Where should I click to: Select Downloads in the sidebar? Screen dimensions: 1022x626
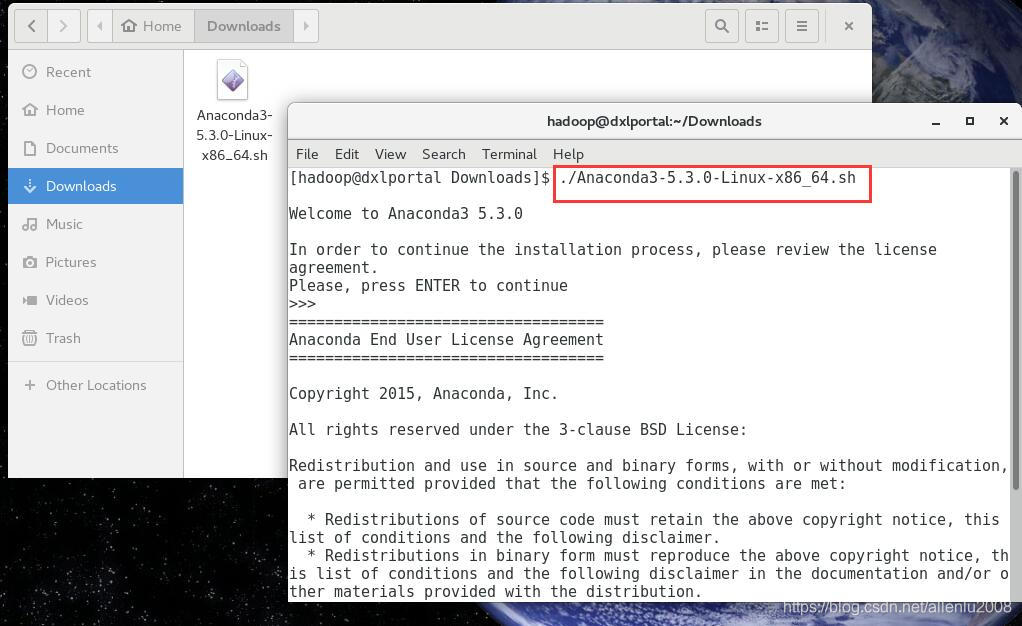pos(96,186)
